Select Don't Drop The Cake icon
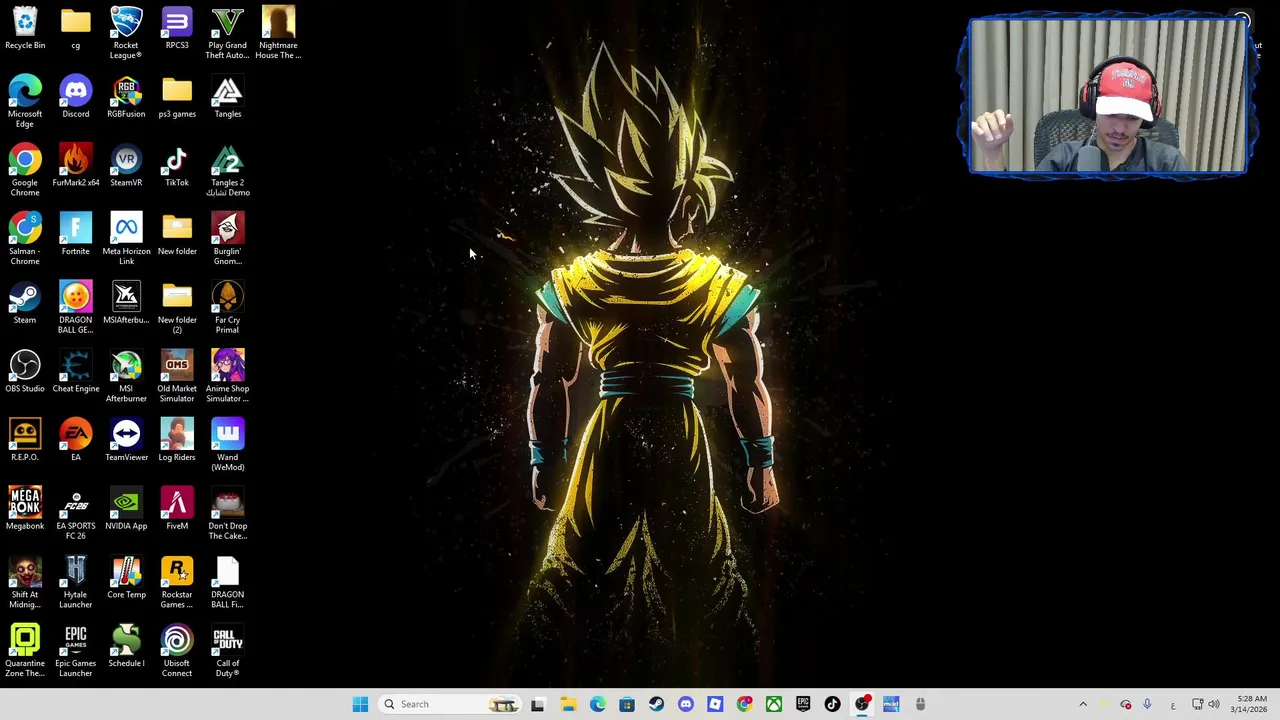The width and height of the screenshot is (1280, 720). [227, 513]
